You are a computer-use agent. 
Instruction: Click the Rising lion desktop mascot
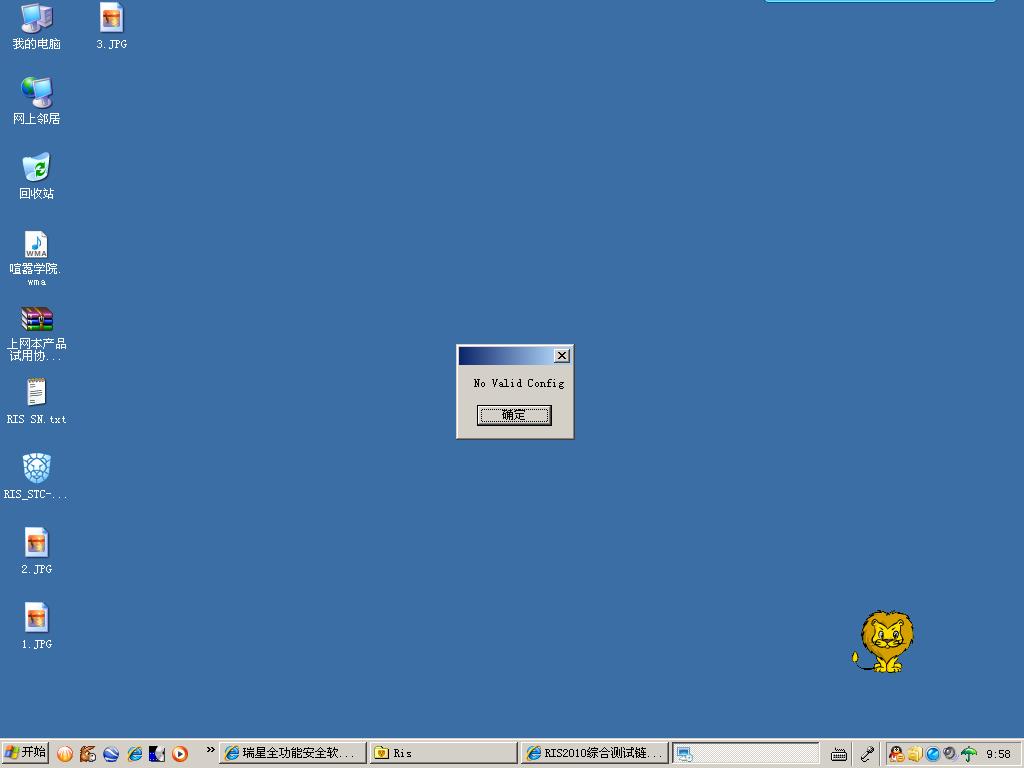point(883,641)
